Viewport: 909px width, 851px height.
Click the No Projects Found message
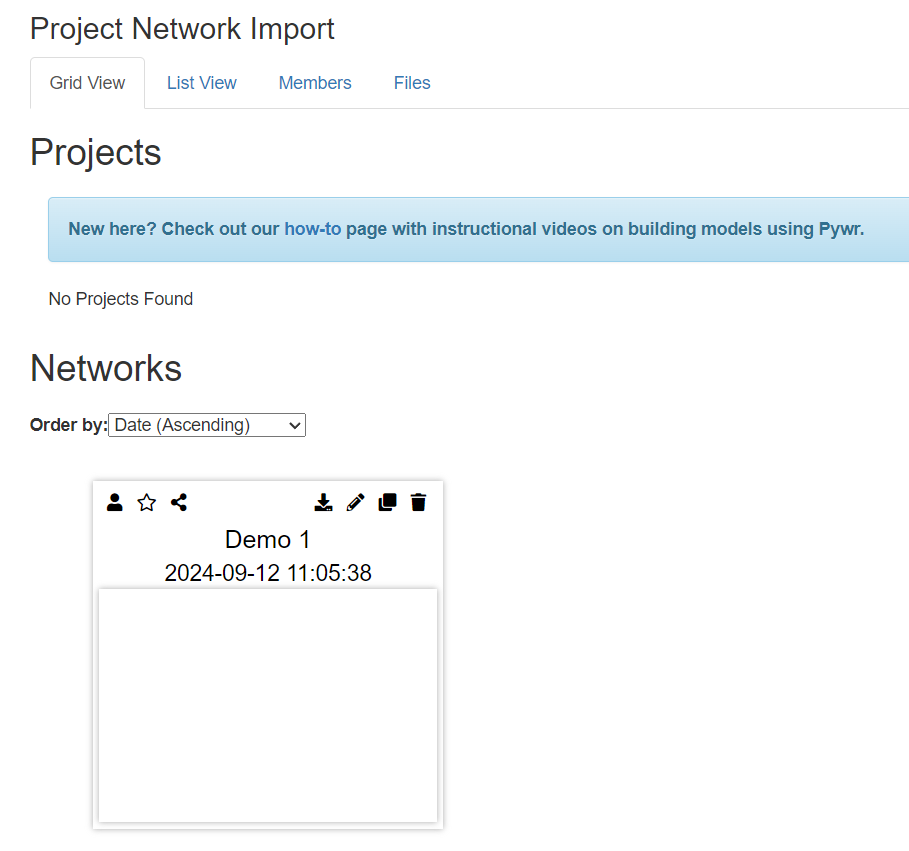pyautogui.click(x=120, y=299)
